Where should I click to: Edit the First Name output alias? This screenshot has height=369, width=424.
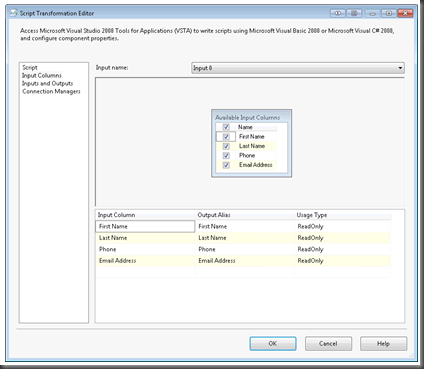245,226
